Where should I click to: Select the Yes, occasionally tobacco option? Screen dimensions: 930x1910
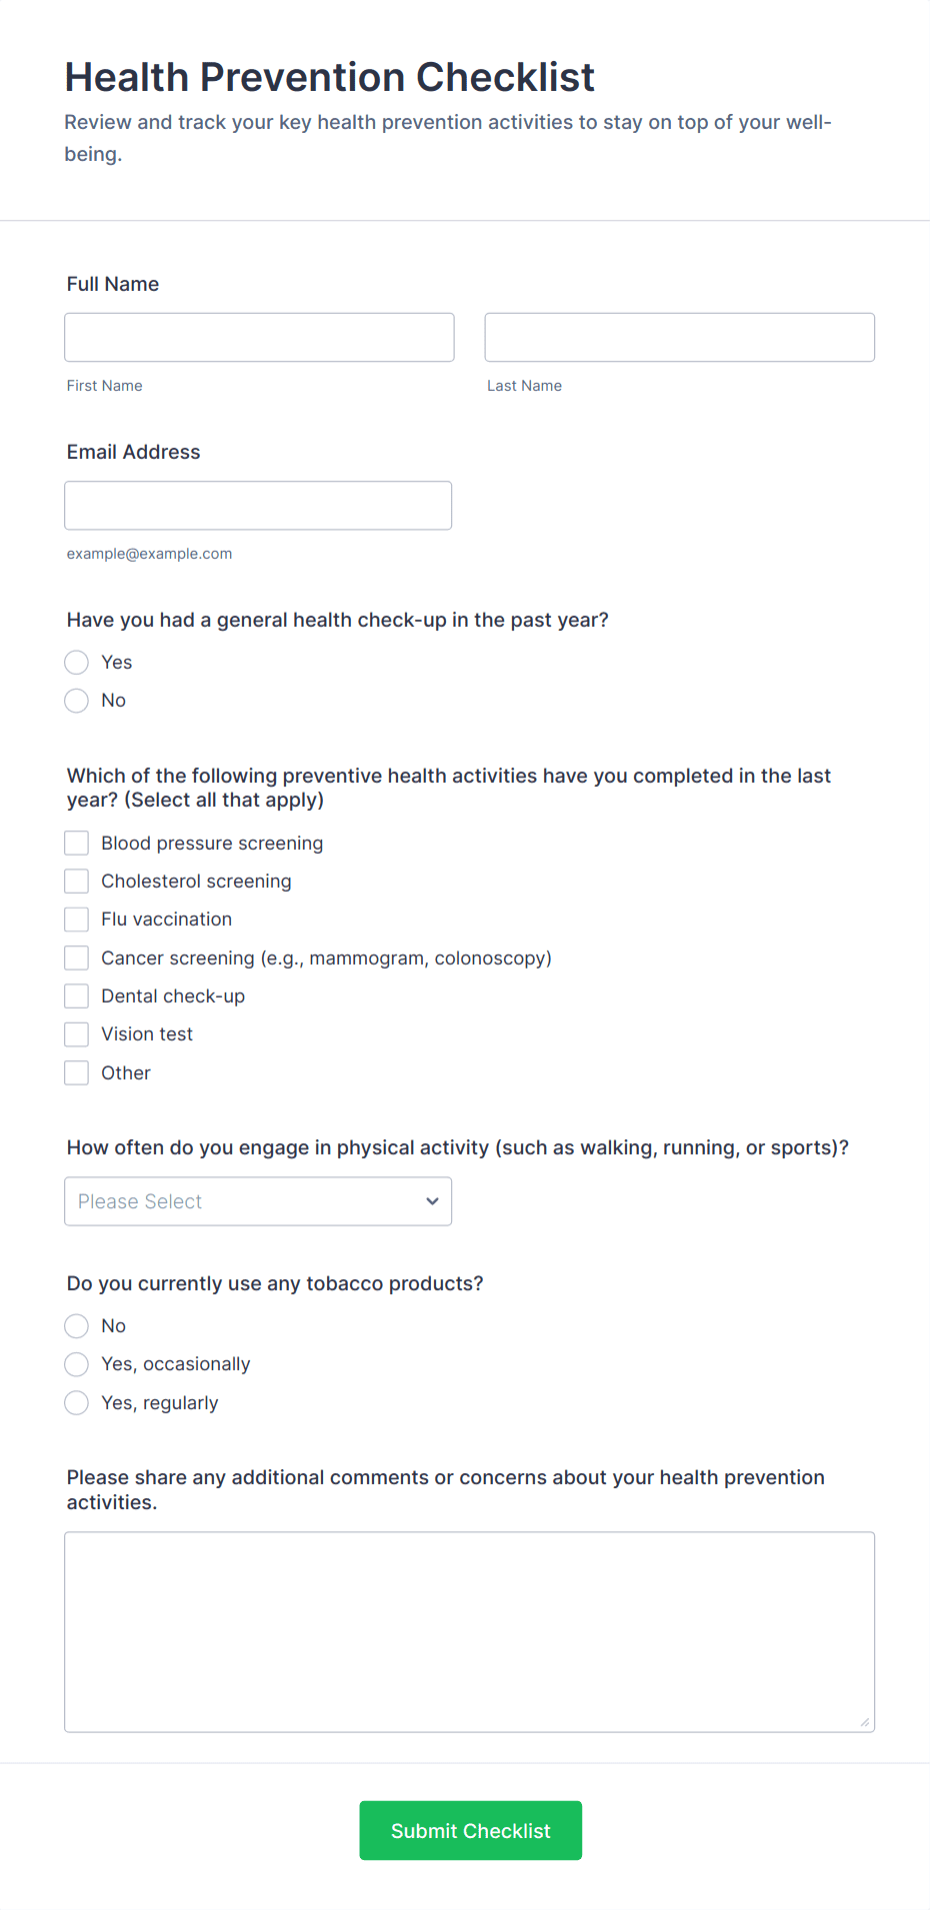(76, 1363)
